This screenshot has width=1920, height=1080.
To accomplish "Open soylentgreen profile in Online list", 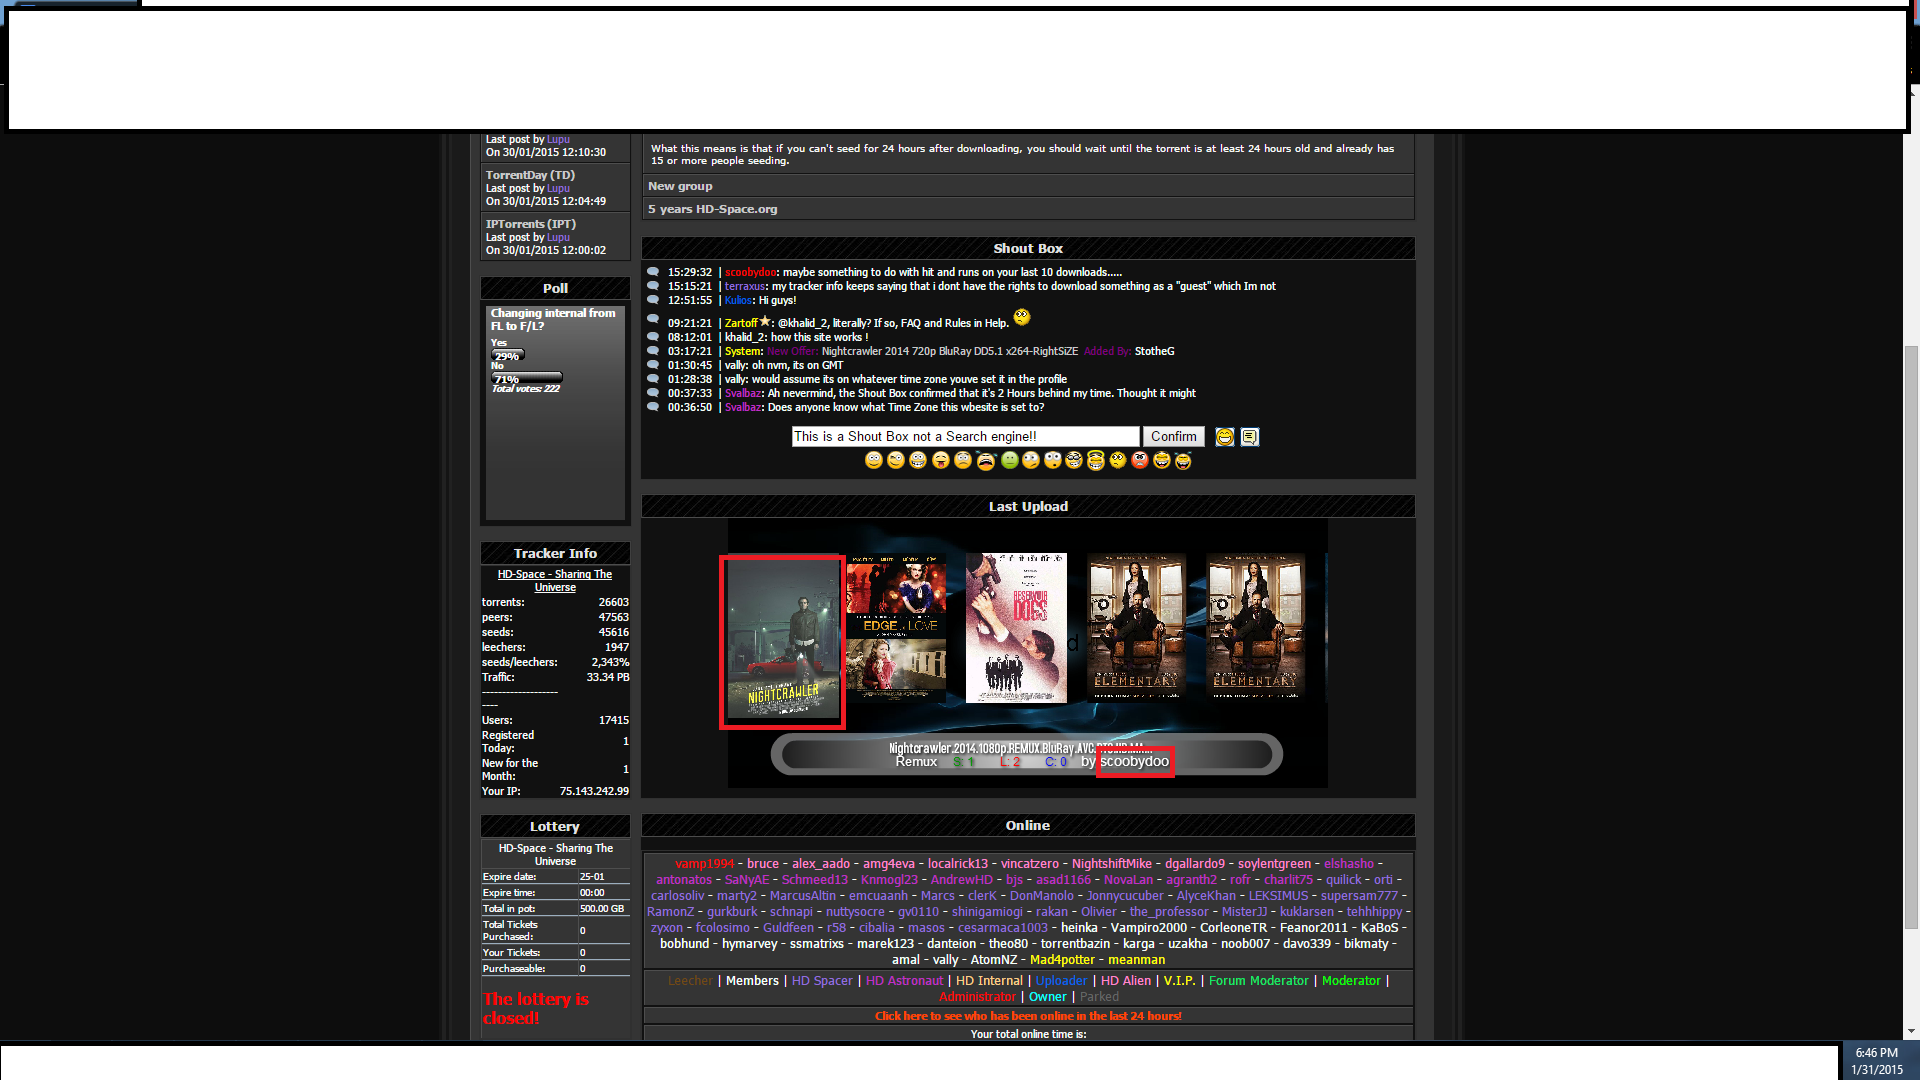I will pos(1274,864).
